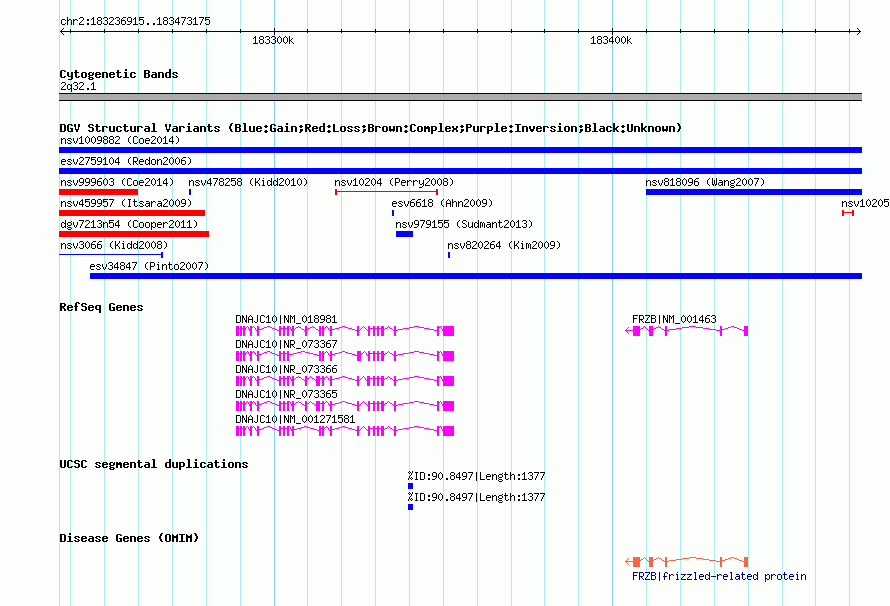This screenshot has width=890, height=606.
Task: Click the esv34847 (Pinto2007) label
Action: tap(149, 266)
